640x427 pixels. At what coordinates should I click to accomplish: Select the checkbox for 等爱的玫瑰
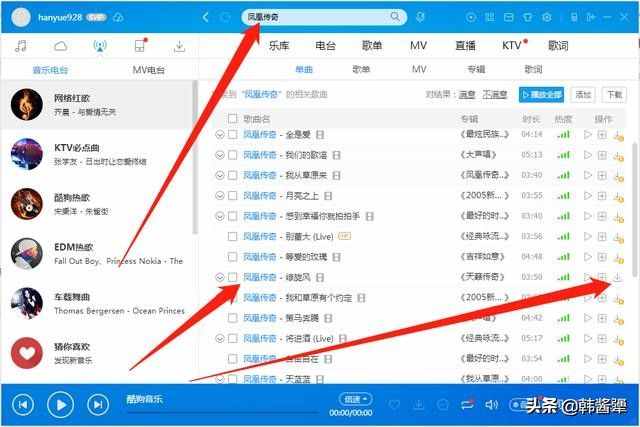(233, 257)
